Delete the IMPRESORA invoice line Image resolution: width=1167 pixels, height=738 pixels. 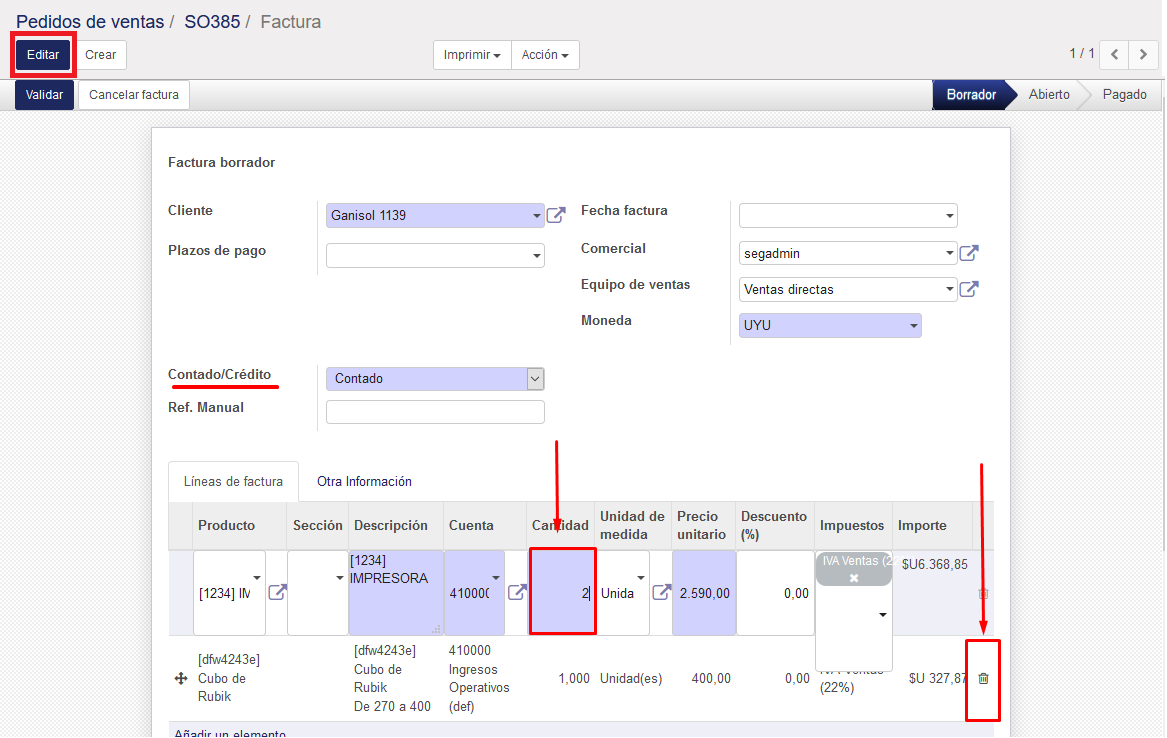pyautogui.click(x=983, y=594)
